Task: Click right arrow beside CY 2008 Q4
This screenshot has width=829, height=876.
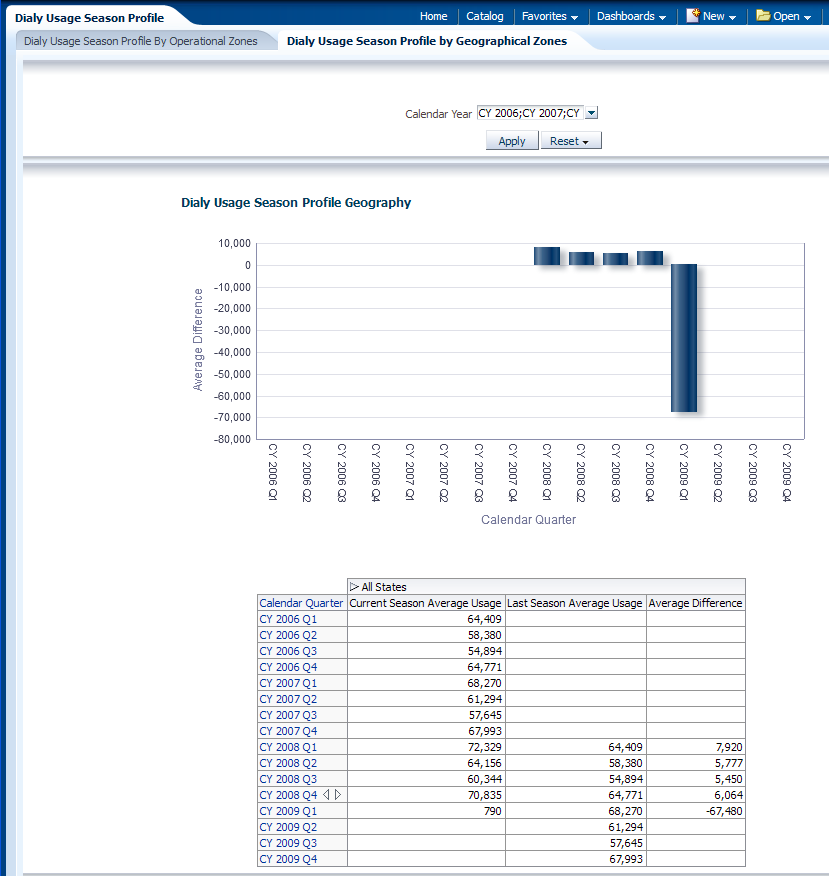Action: point(337,794)
